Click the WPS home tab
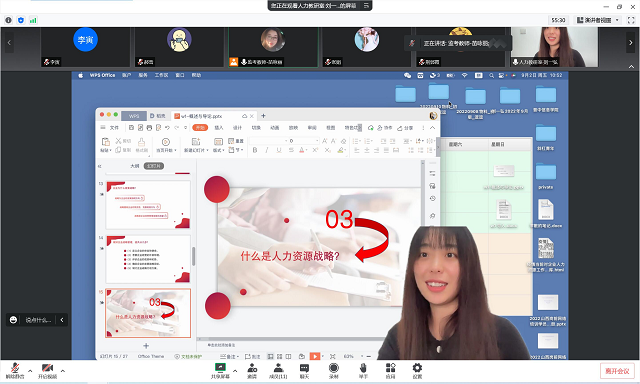Image resolution: width=640 pixels, height=384 pixels. pos(134,116)
